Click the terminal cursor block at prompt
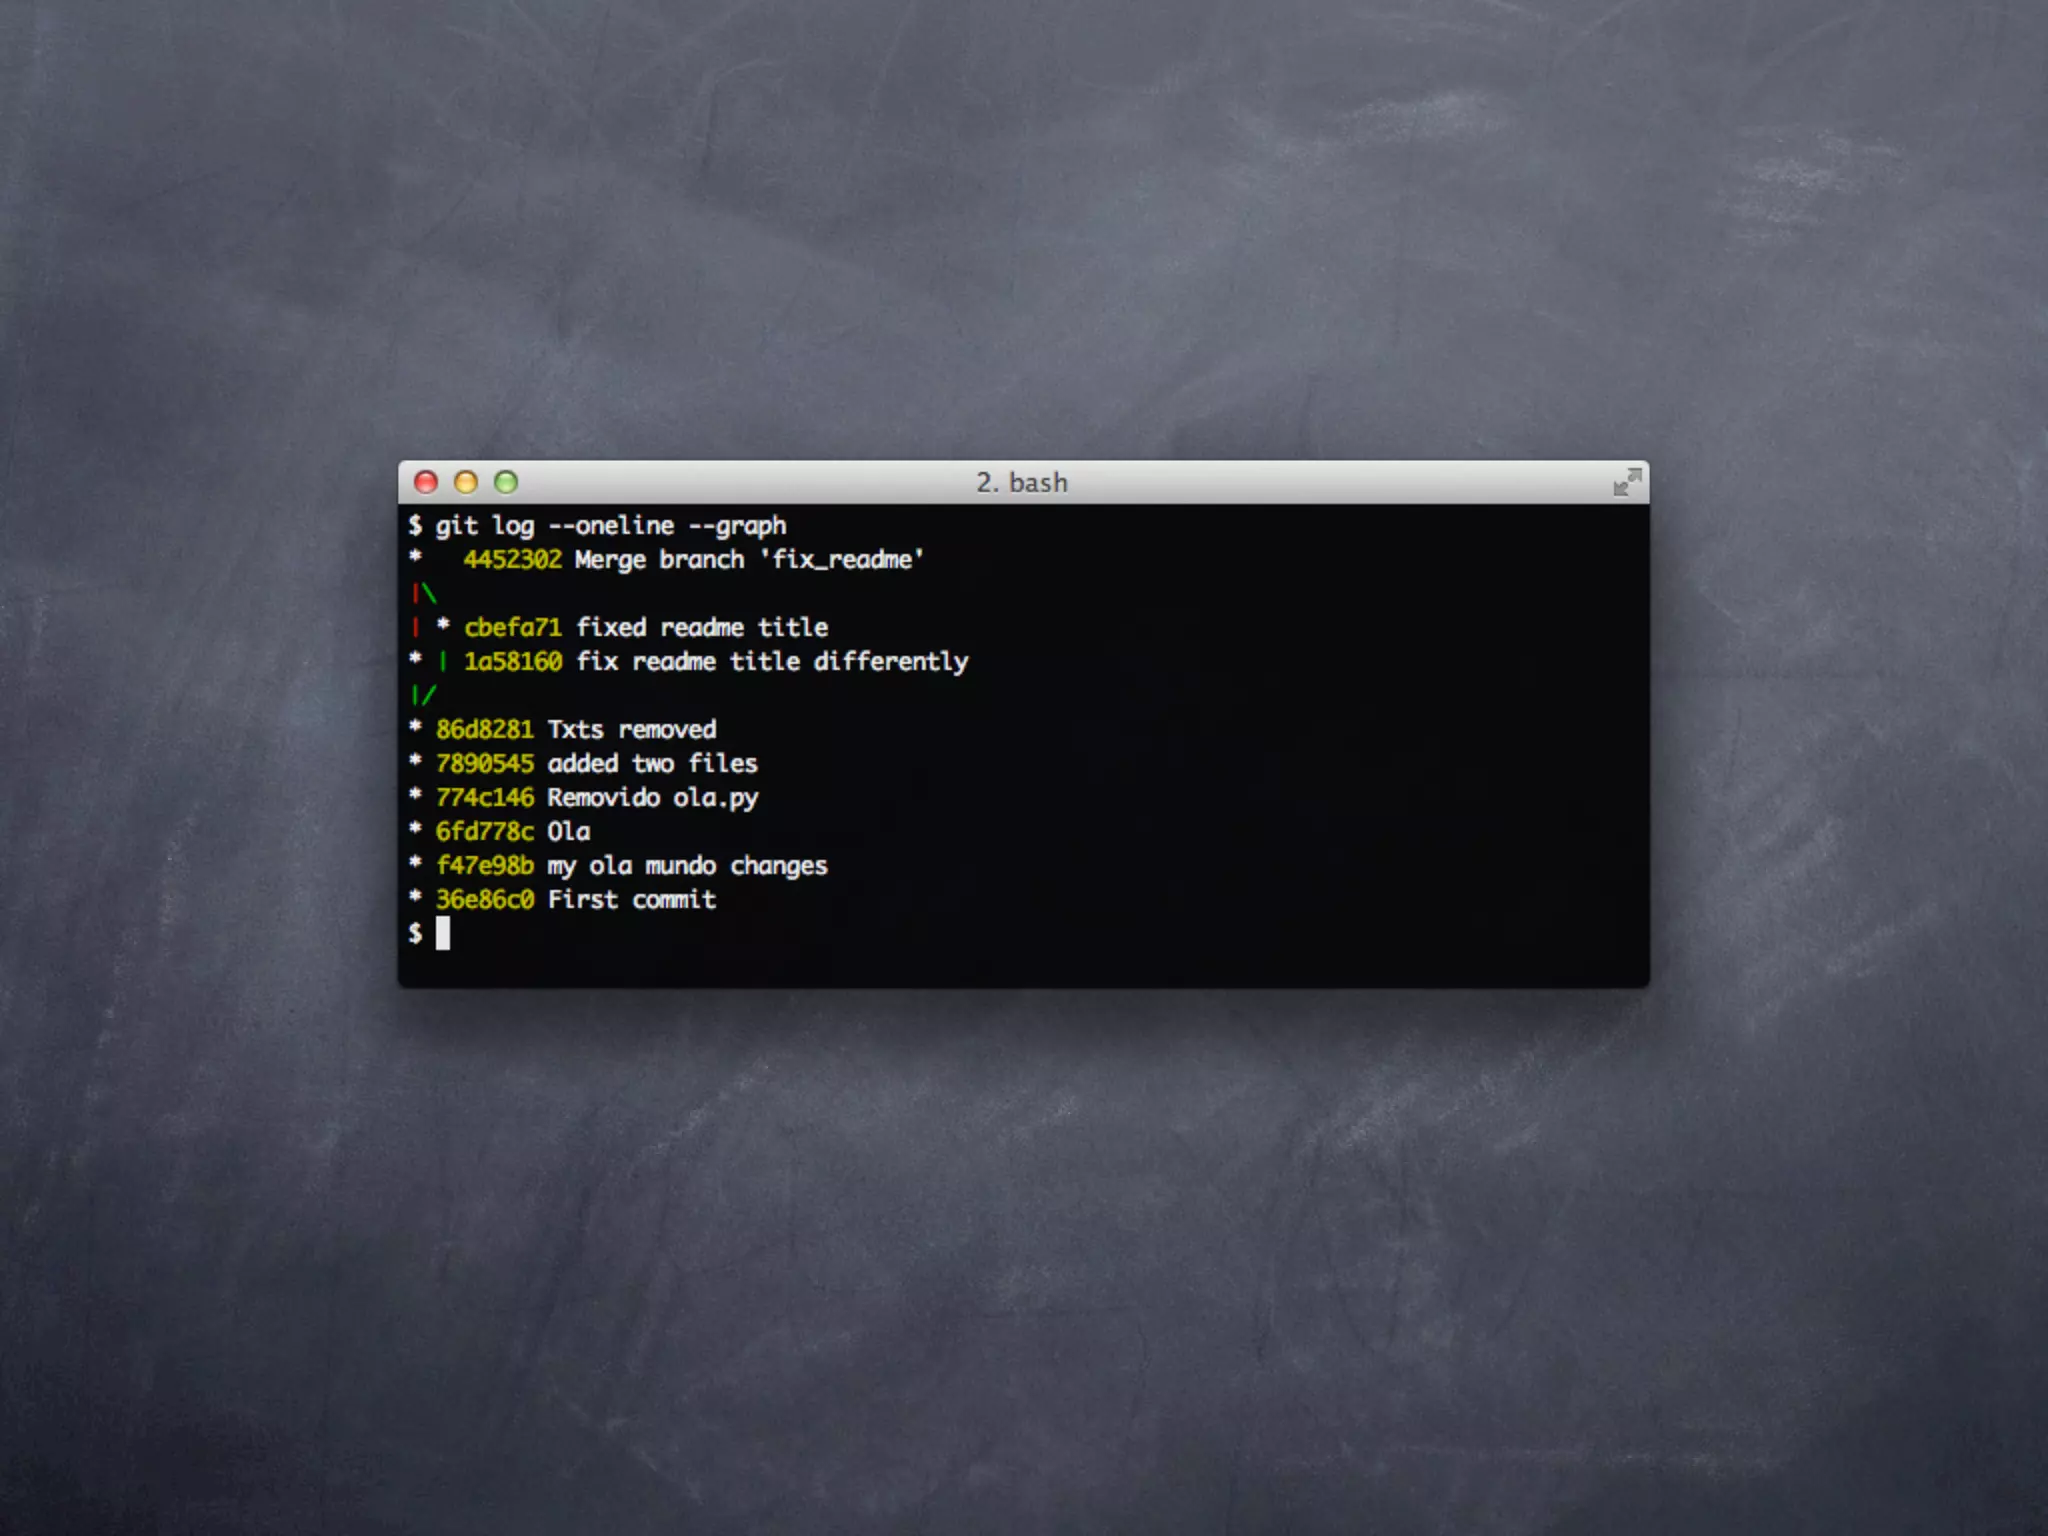 click(x=442, y=933)
